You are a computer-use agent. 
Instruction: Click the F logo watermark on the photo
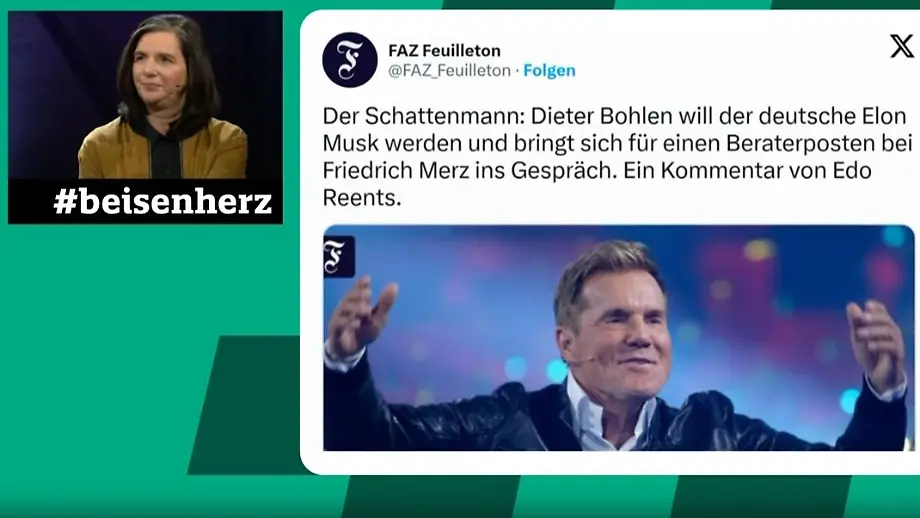point(339,256)
